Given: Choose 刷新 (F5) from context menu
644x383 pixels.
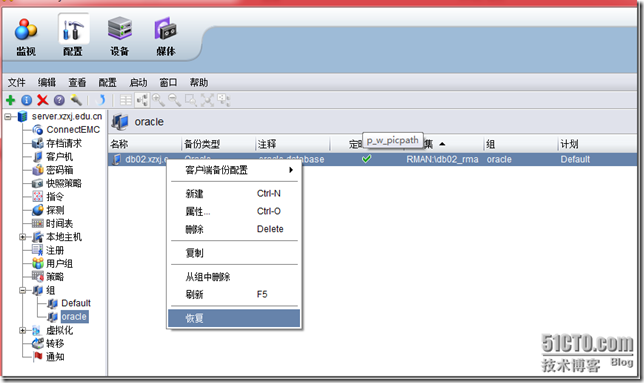Looking at the screenshot, I should [x=234, y=294].
